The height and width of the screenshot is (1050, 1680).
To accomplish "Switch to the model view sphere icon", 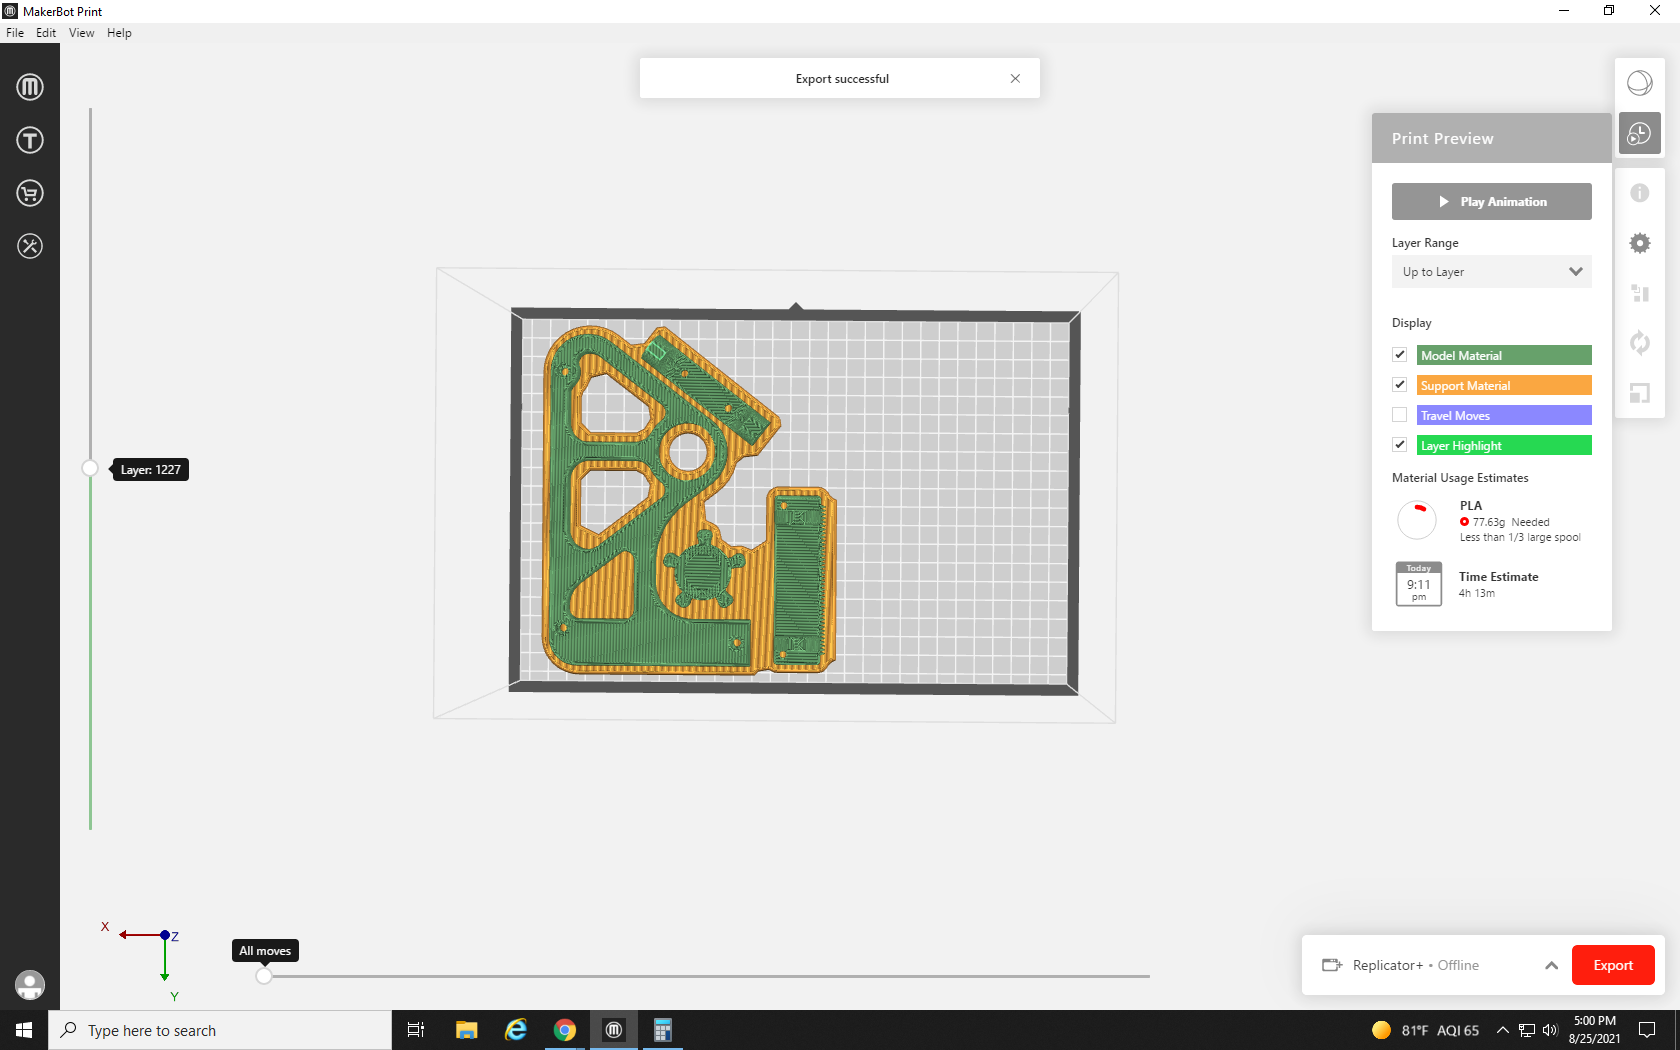I will (1640, 83).
